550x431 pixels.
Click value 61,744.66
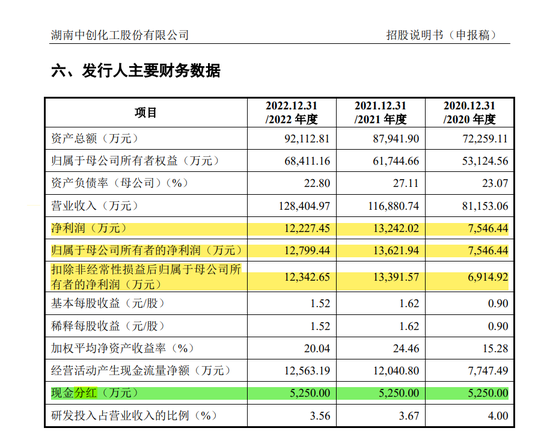click(396, 161)
